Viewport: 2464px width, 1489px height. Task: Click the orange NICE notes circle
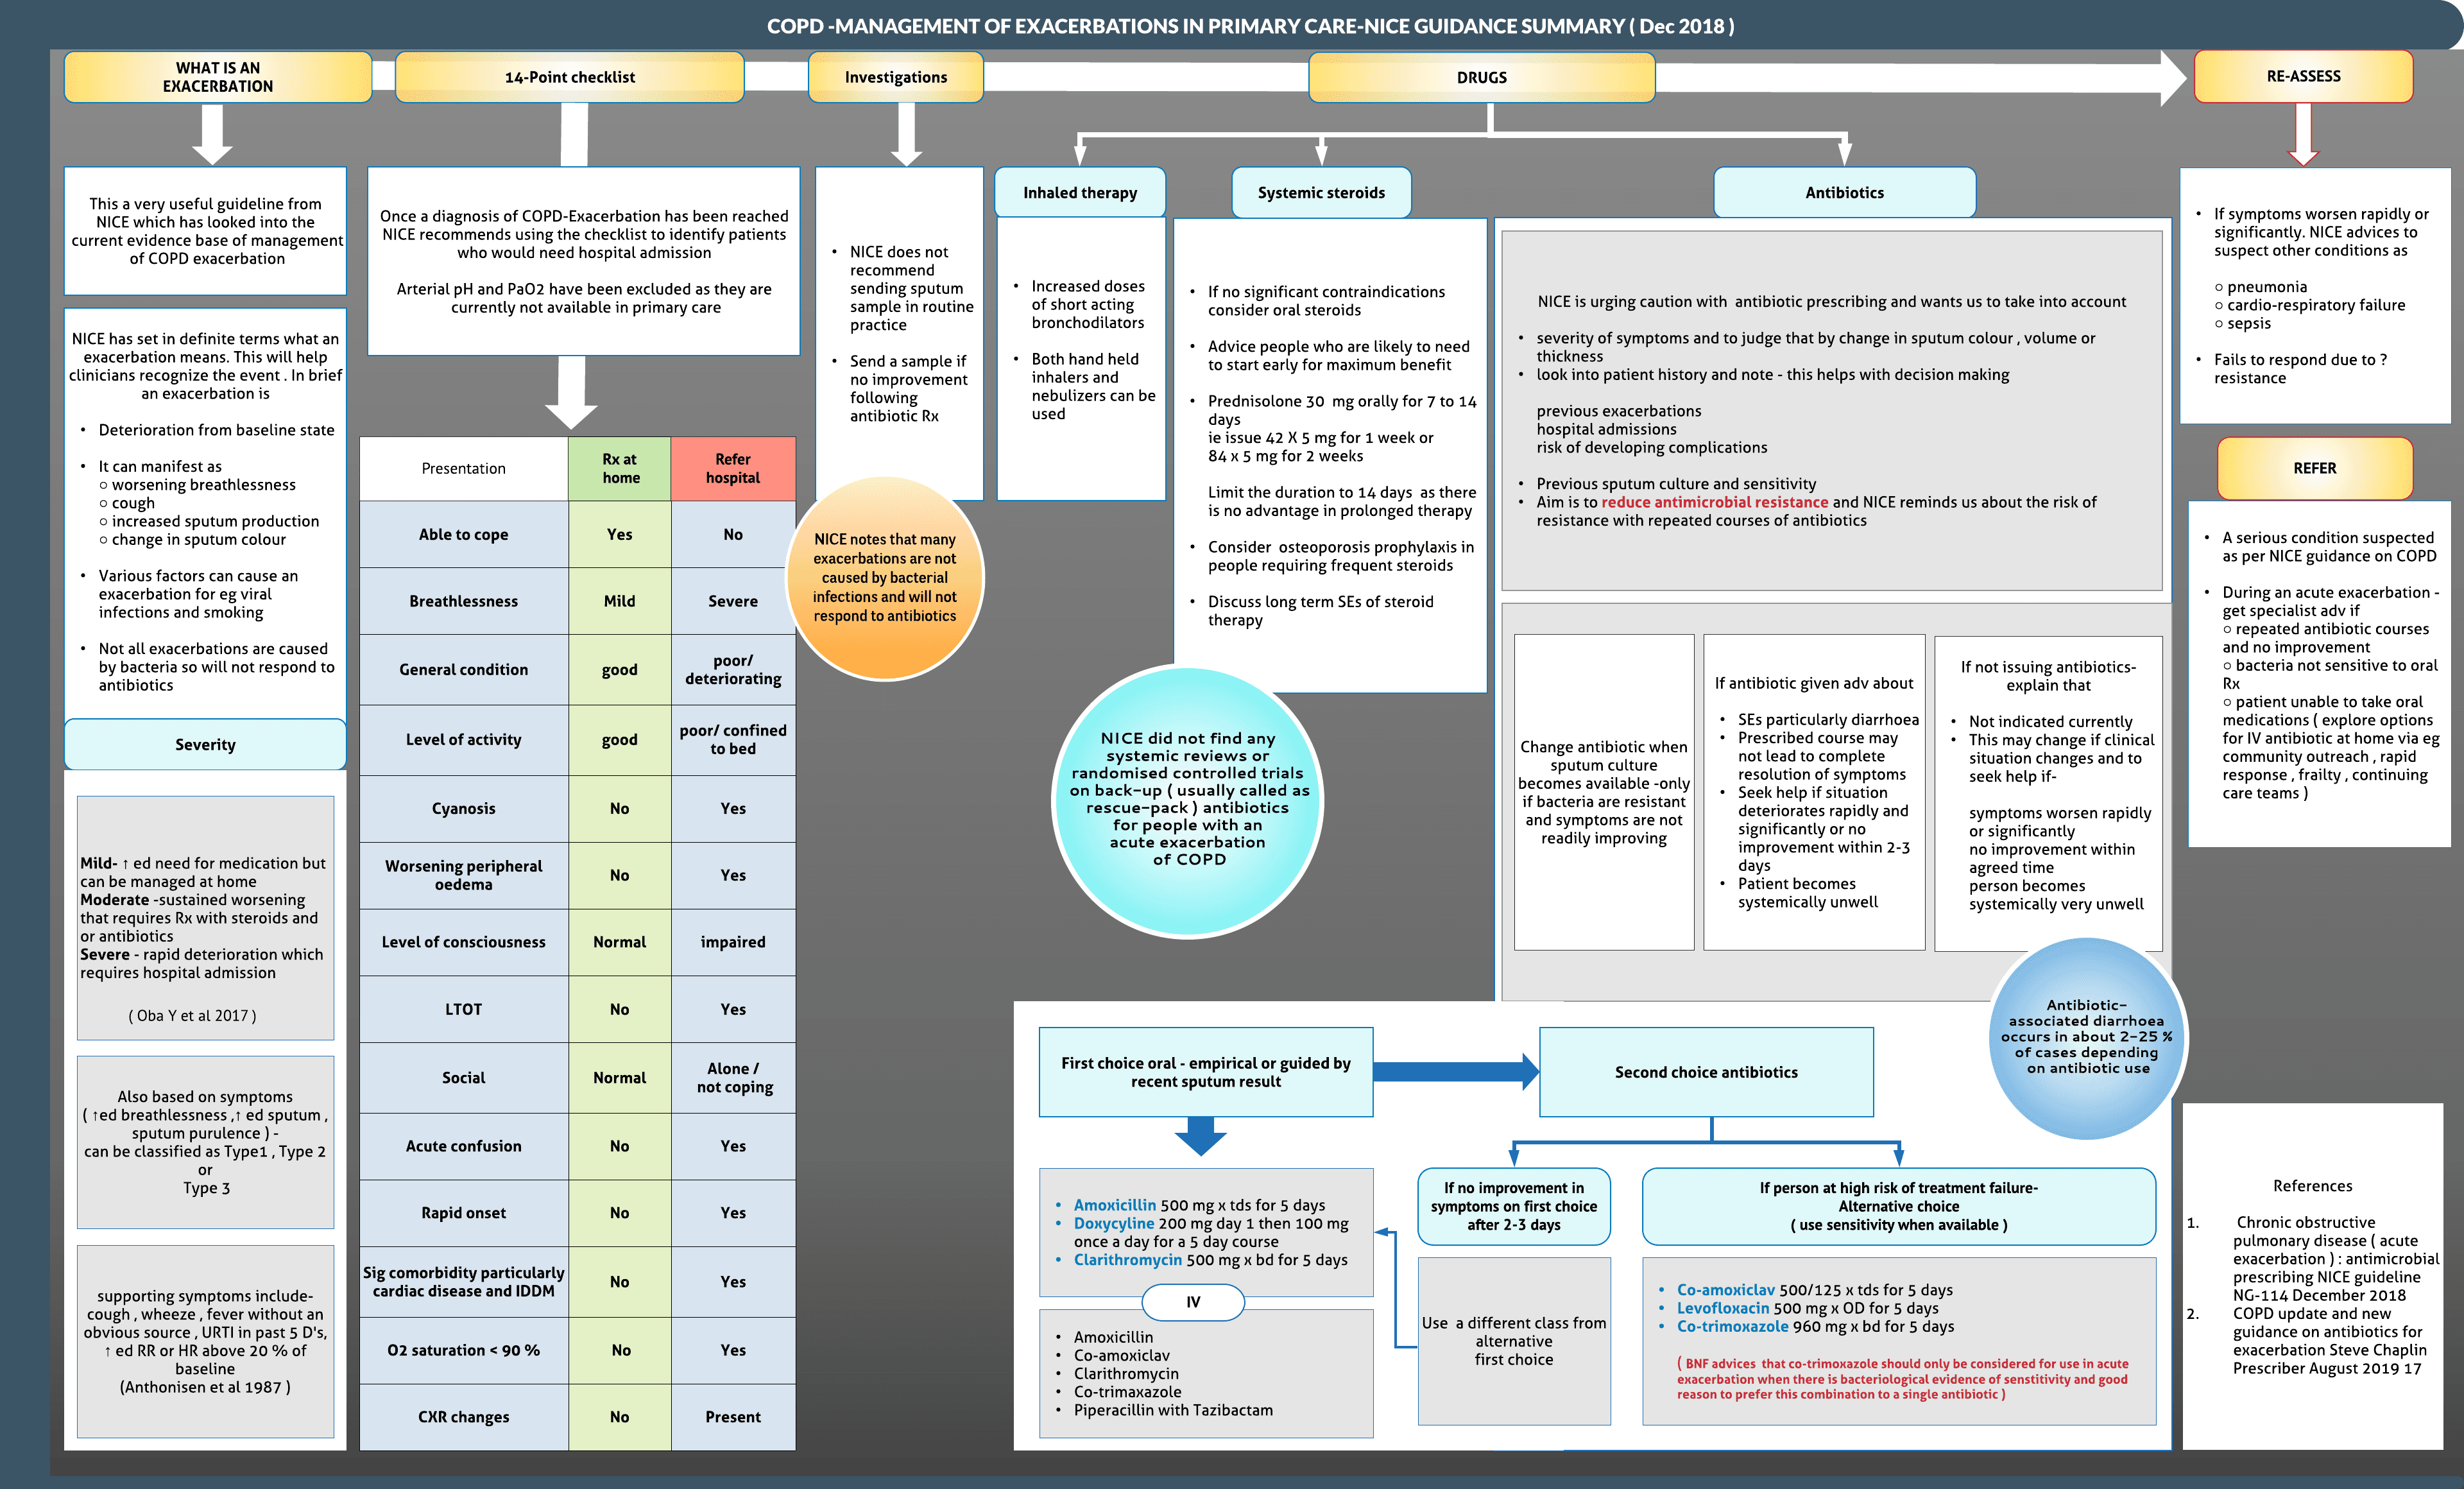pyautogui.click(x=885, y=578)
